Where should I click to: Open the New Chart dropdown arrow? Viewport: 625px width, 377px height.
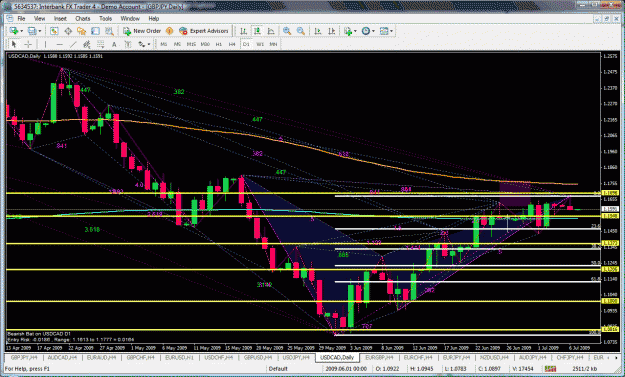pos(21,31)
